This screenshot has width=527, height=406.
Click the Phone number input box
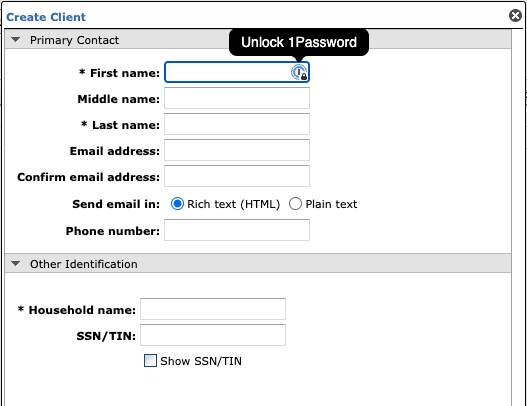pos(237,230)
